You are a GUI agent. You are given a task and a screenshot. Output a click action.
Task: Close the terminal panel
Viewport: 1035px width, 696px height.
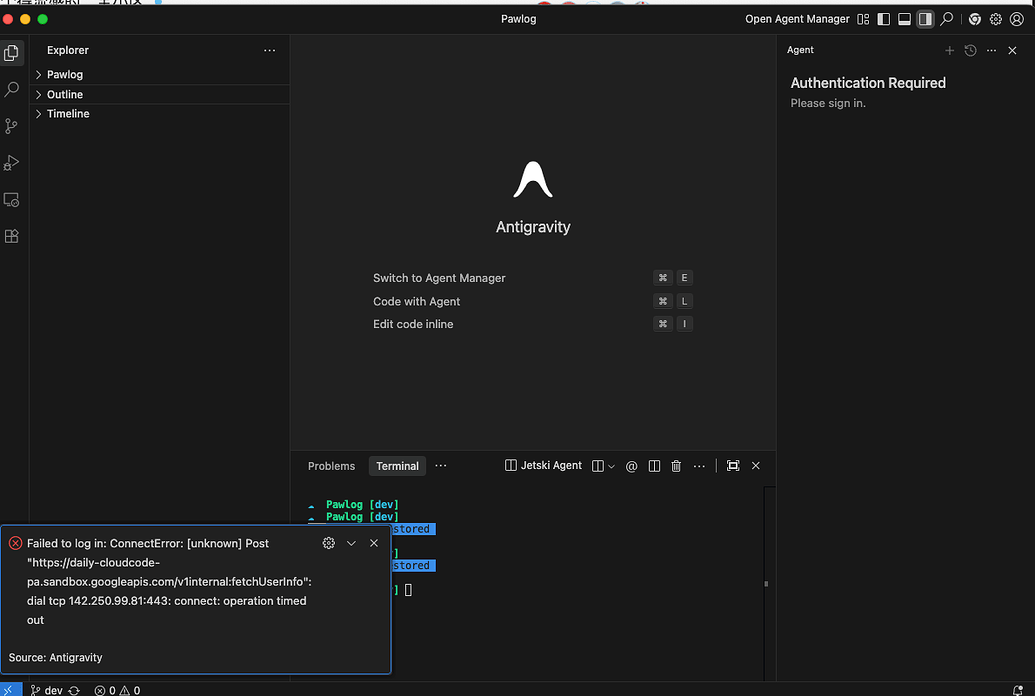coord(756,466)
